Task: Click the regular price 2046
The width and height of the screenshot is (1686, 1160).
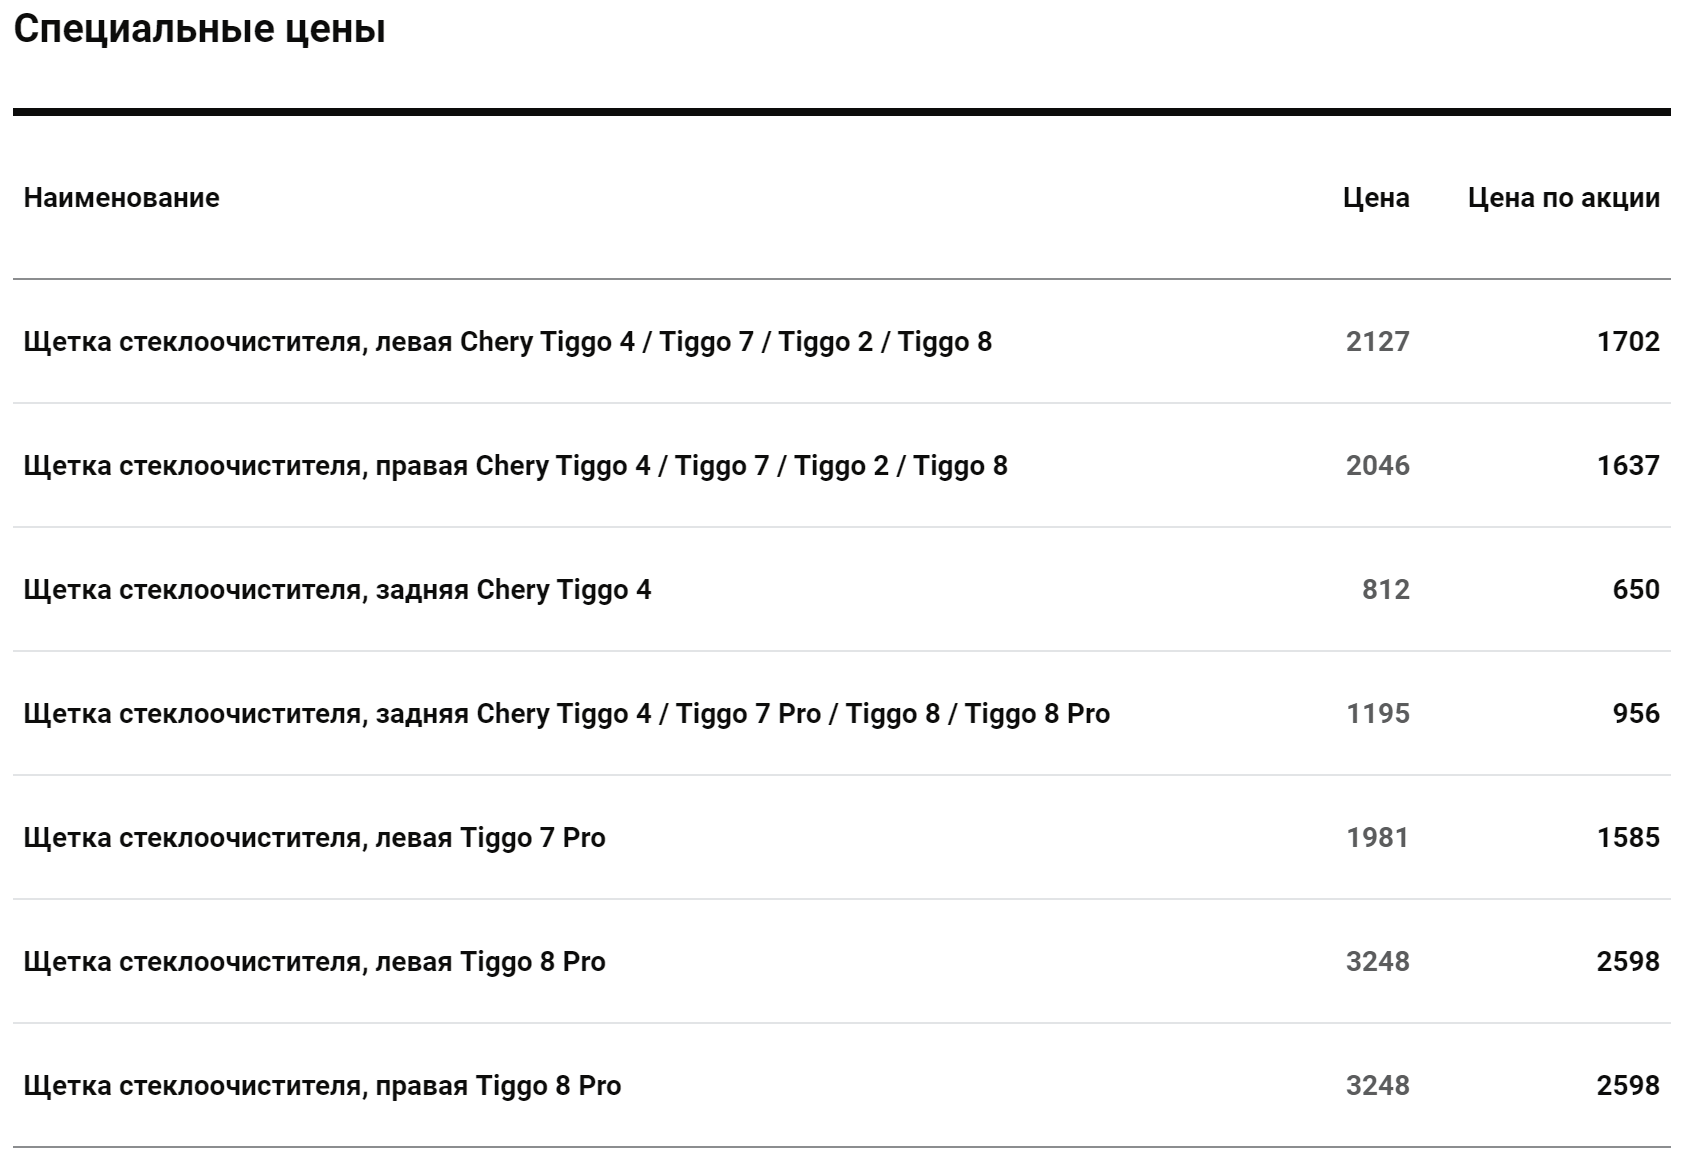Action: tap(1377, 466)
